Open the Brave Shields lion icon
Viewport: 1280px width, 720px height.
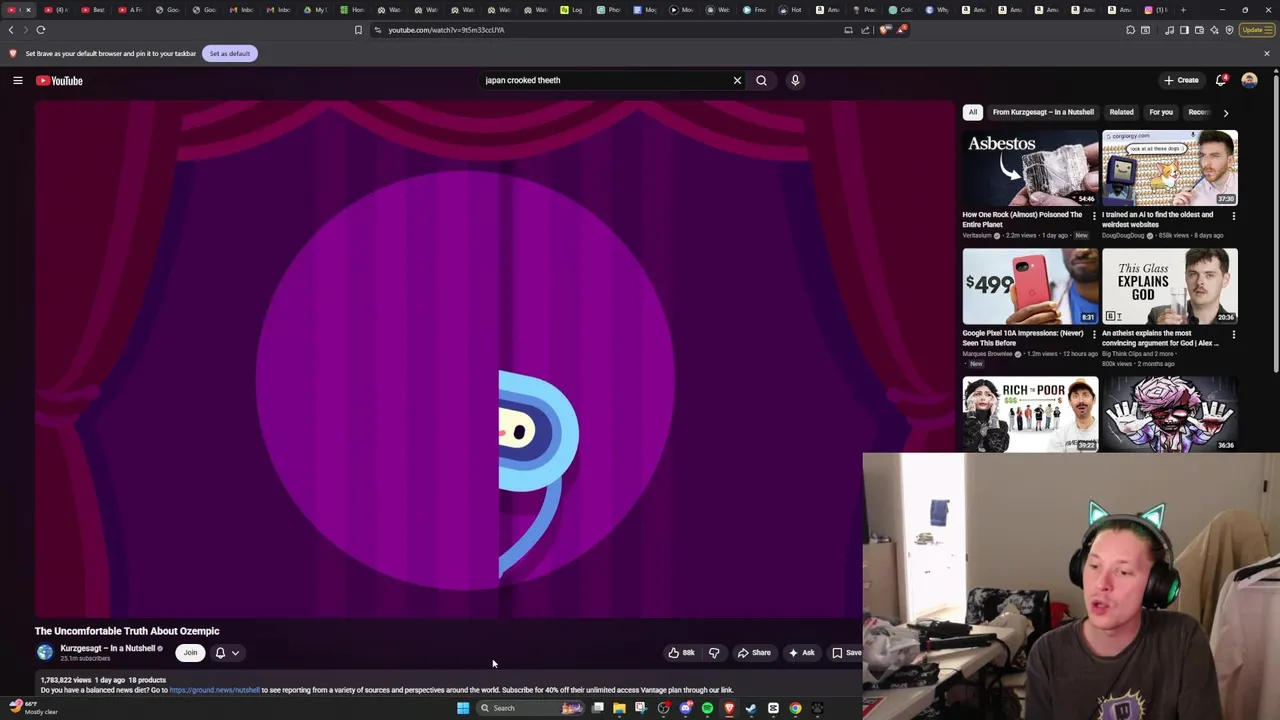(885, 30)
